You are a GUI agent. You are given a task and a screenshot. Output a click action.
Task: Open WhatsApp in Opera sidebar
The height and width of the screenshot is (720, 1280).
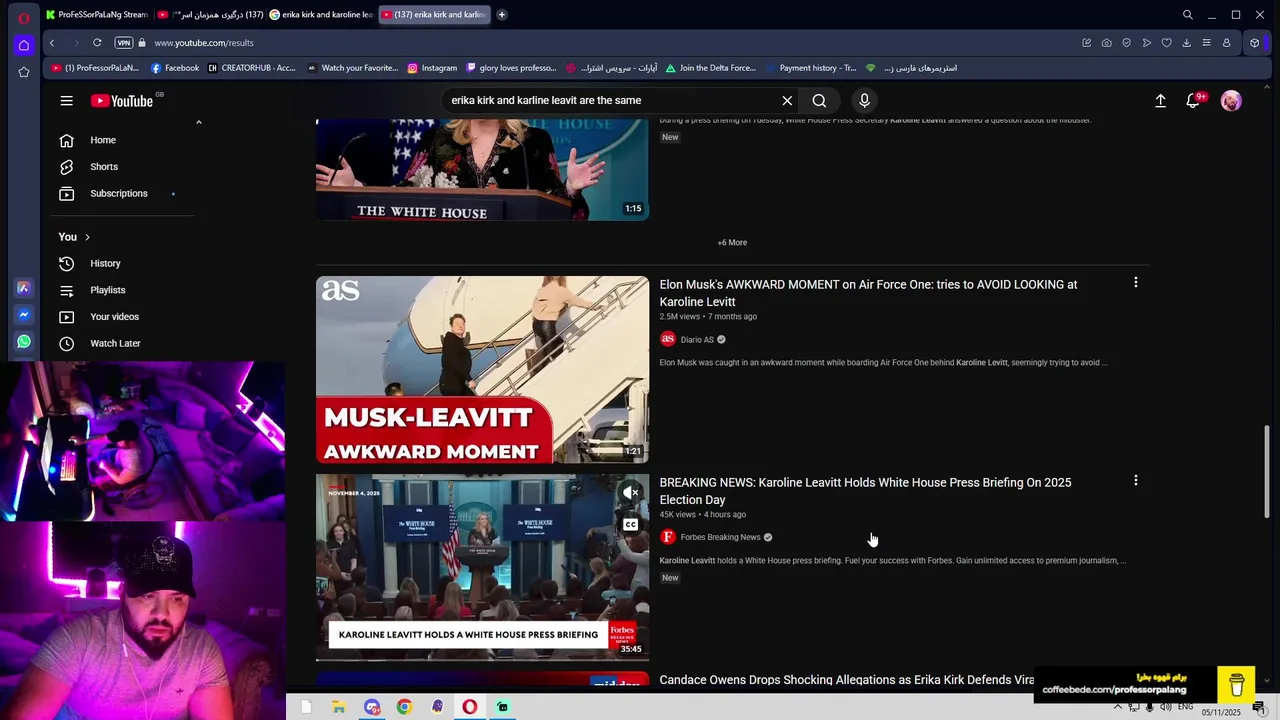24,341
